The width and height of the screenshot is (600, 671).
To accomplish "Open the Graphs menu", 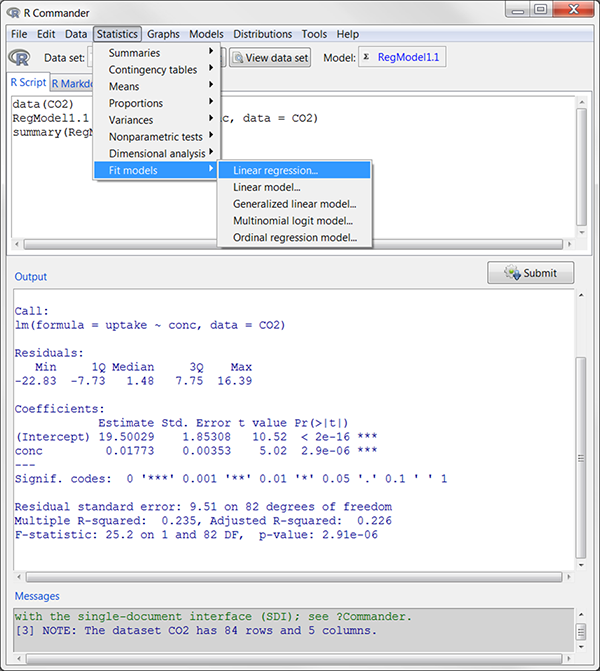I will [x=163, y=34].
